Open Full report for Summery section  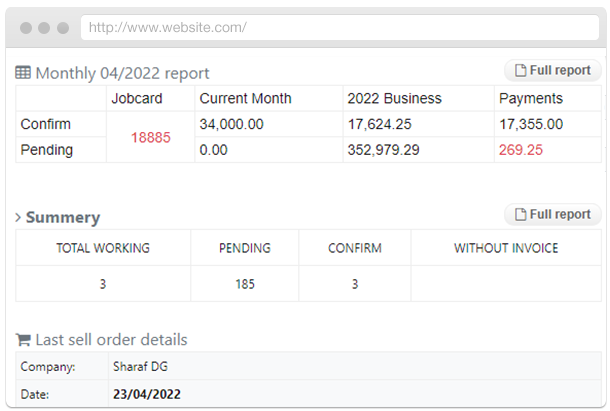[553, 214]
